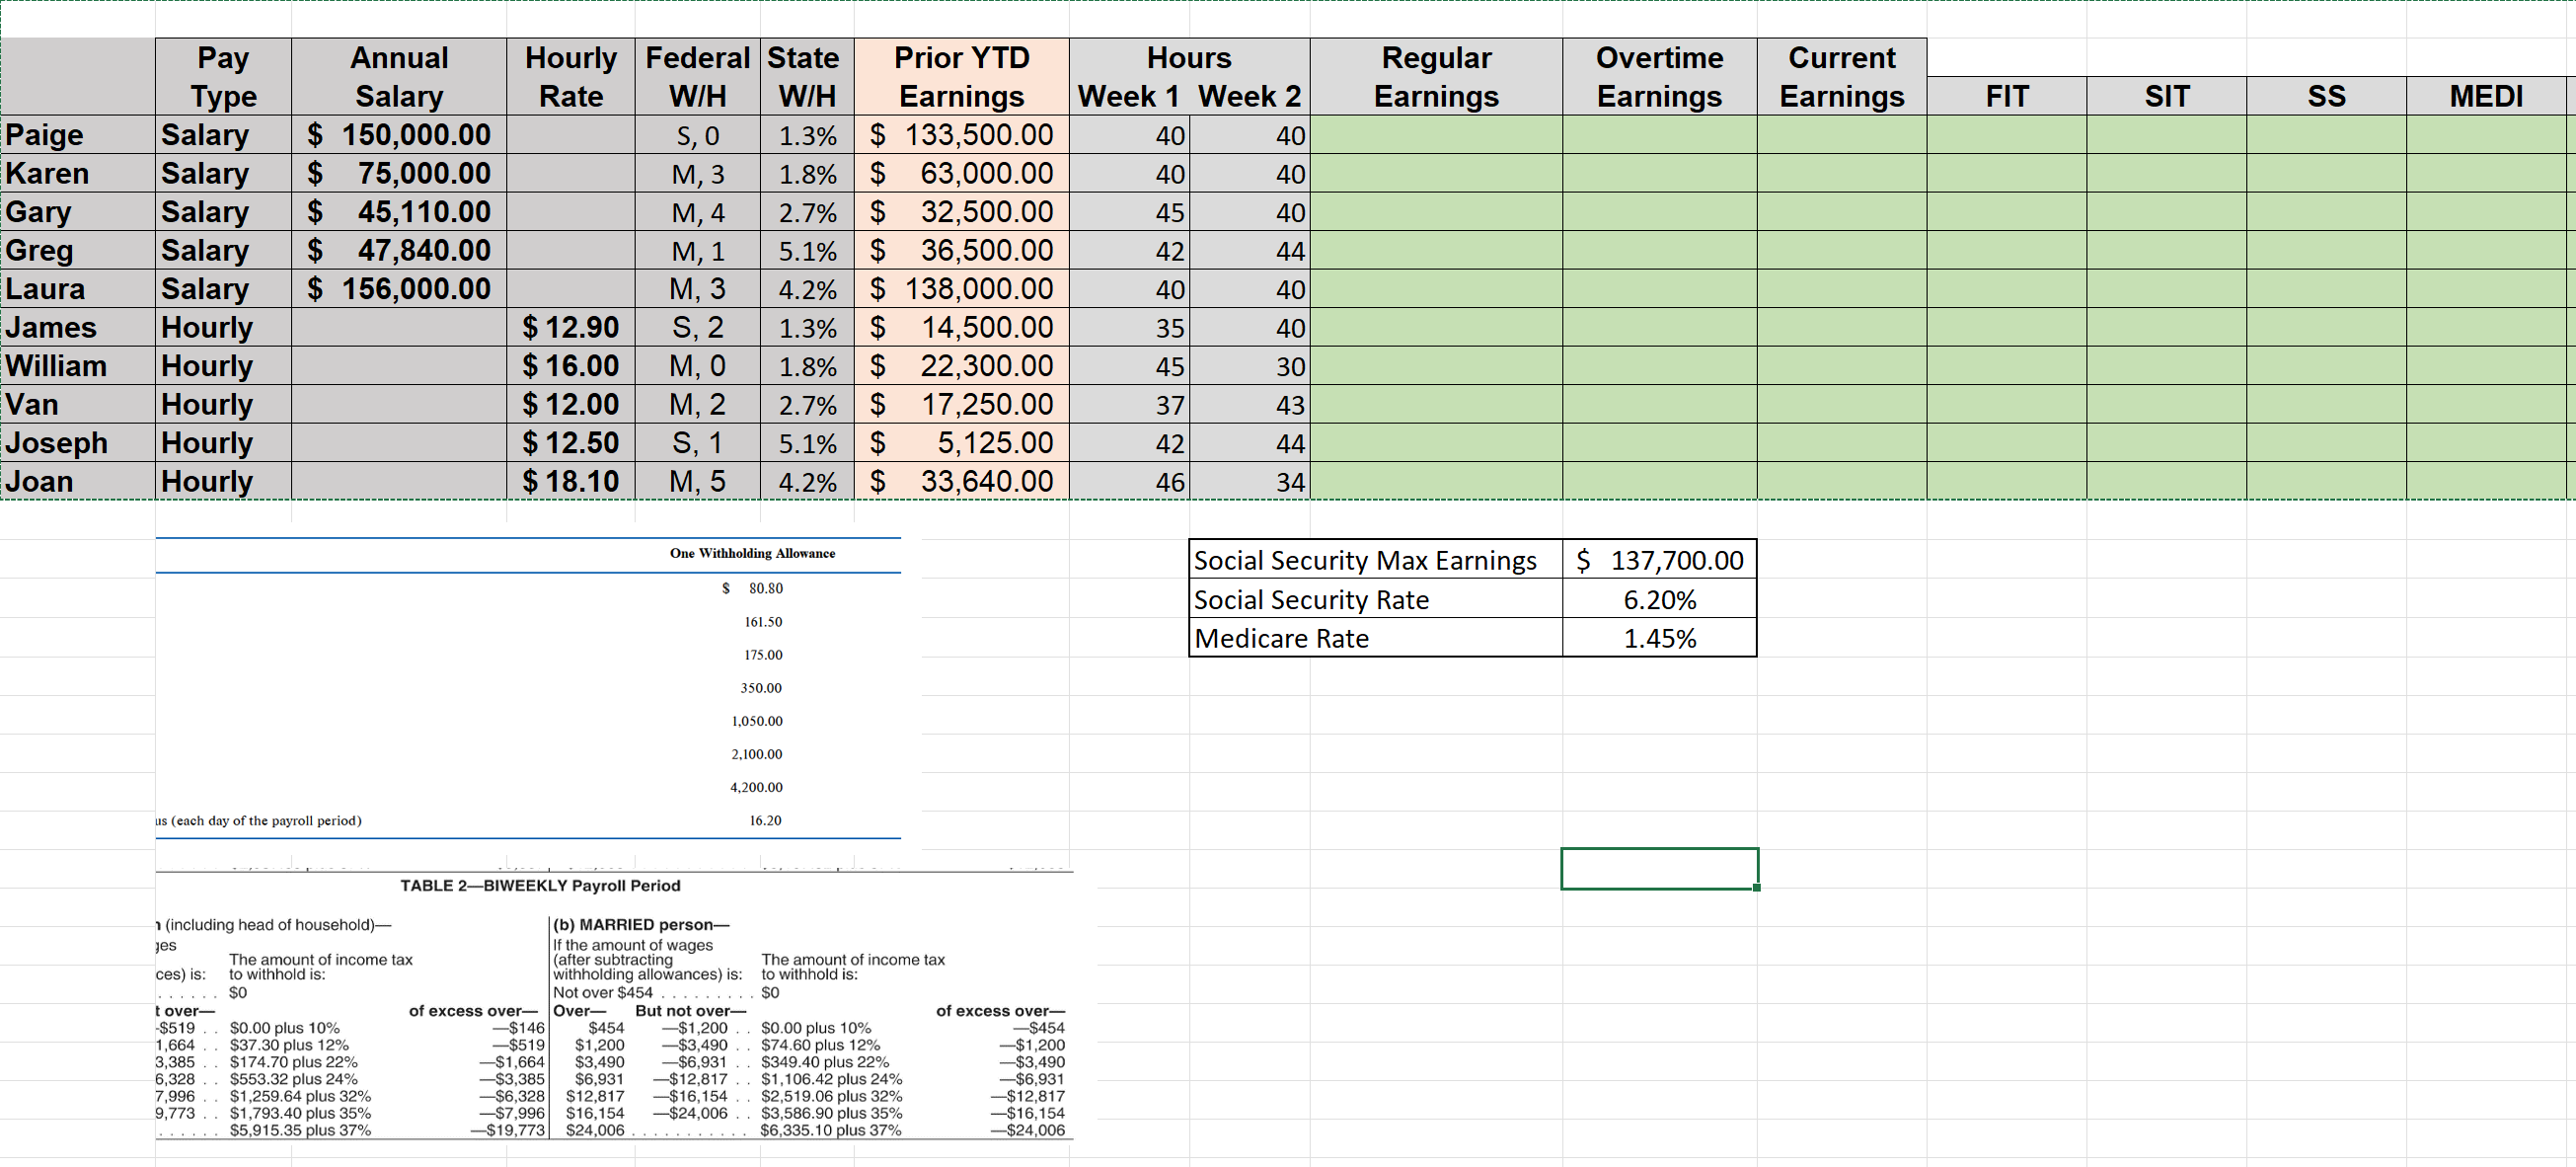Select Van's Prior YTD Earnings of $17,250.00
This screenshot has height=1167, width=2576.
coord(960,404)
